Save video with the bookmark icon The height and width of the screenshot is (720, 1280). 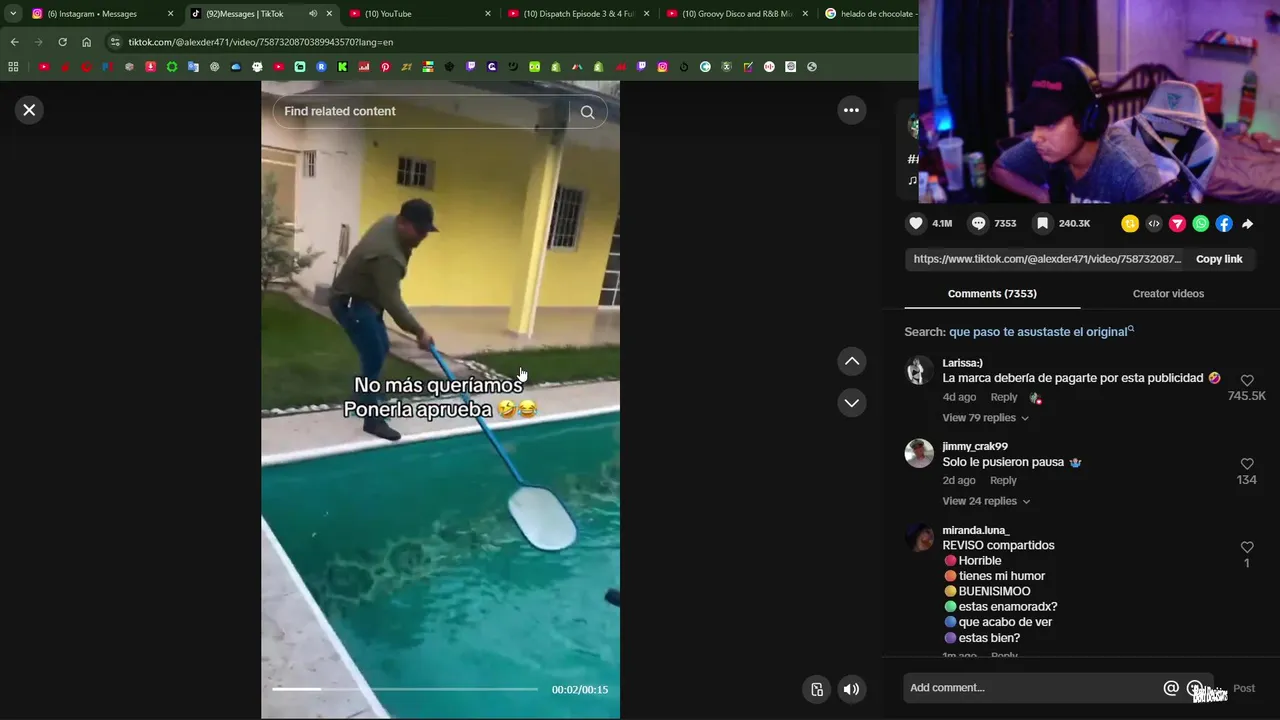point(1043,223)
